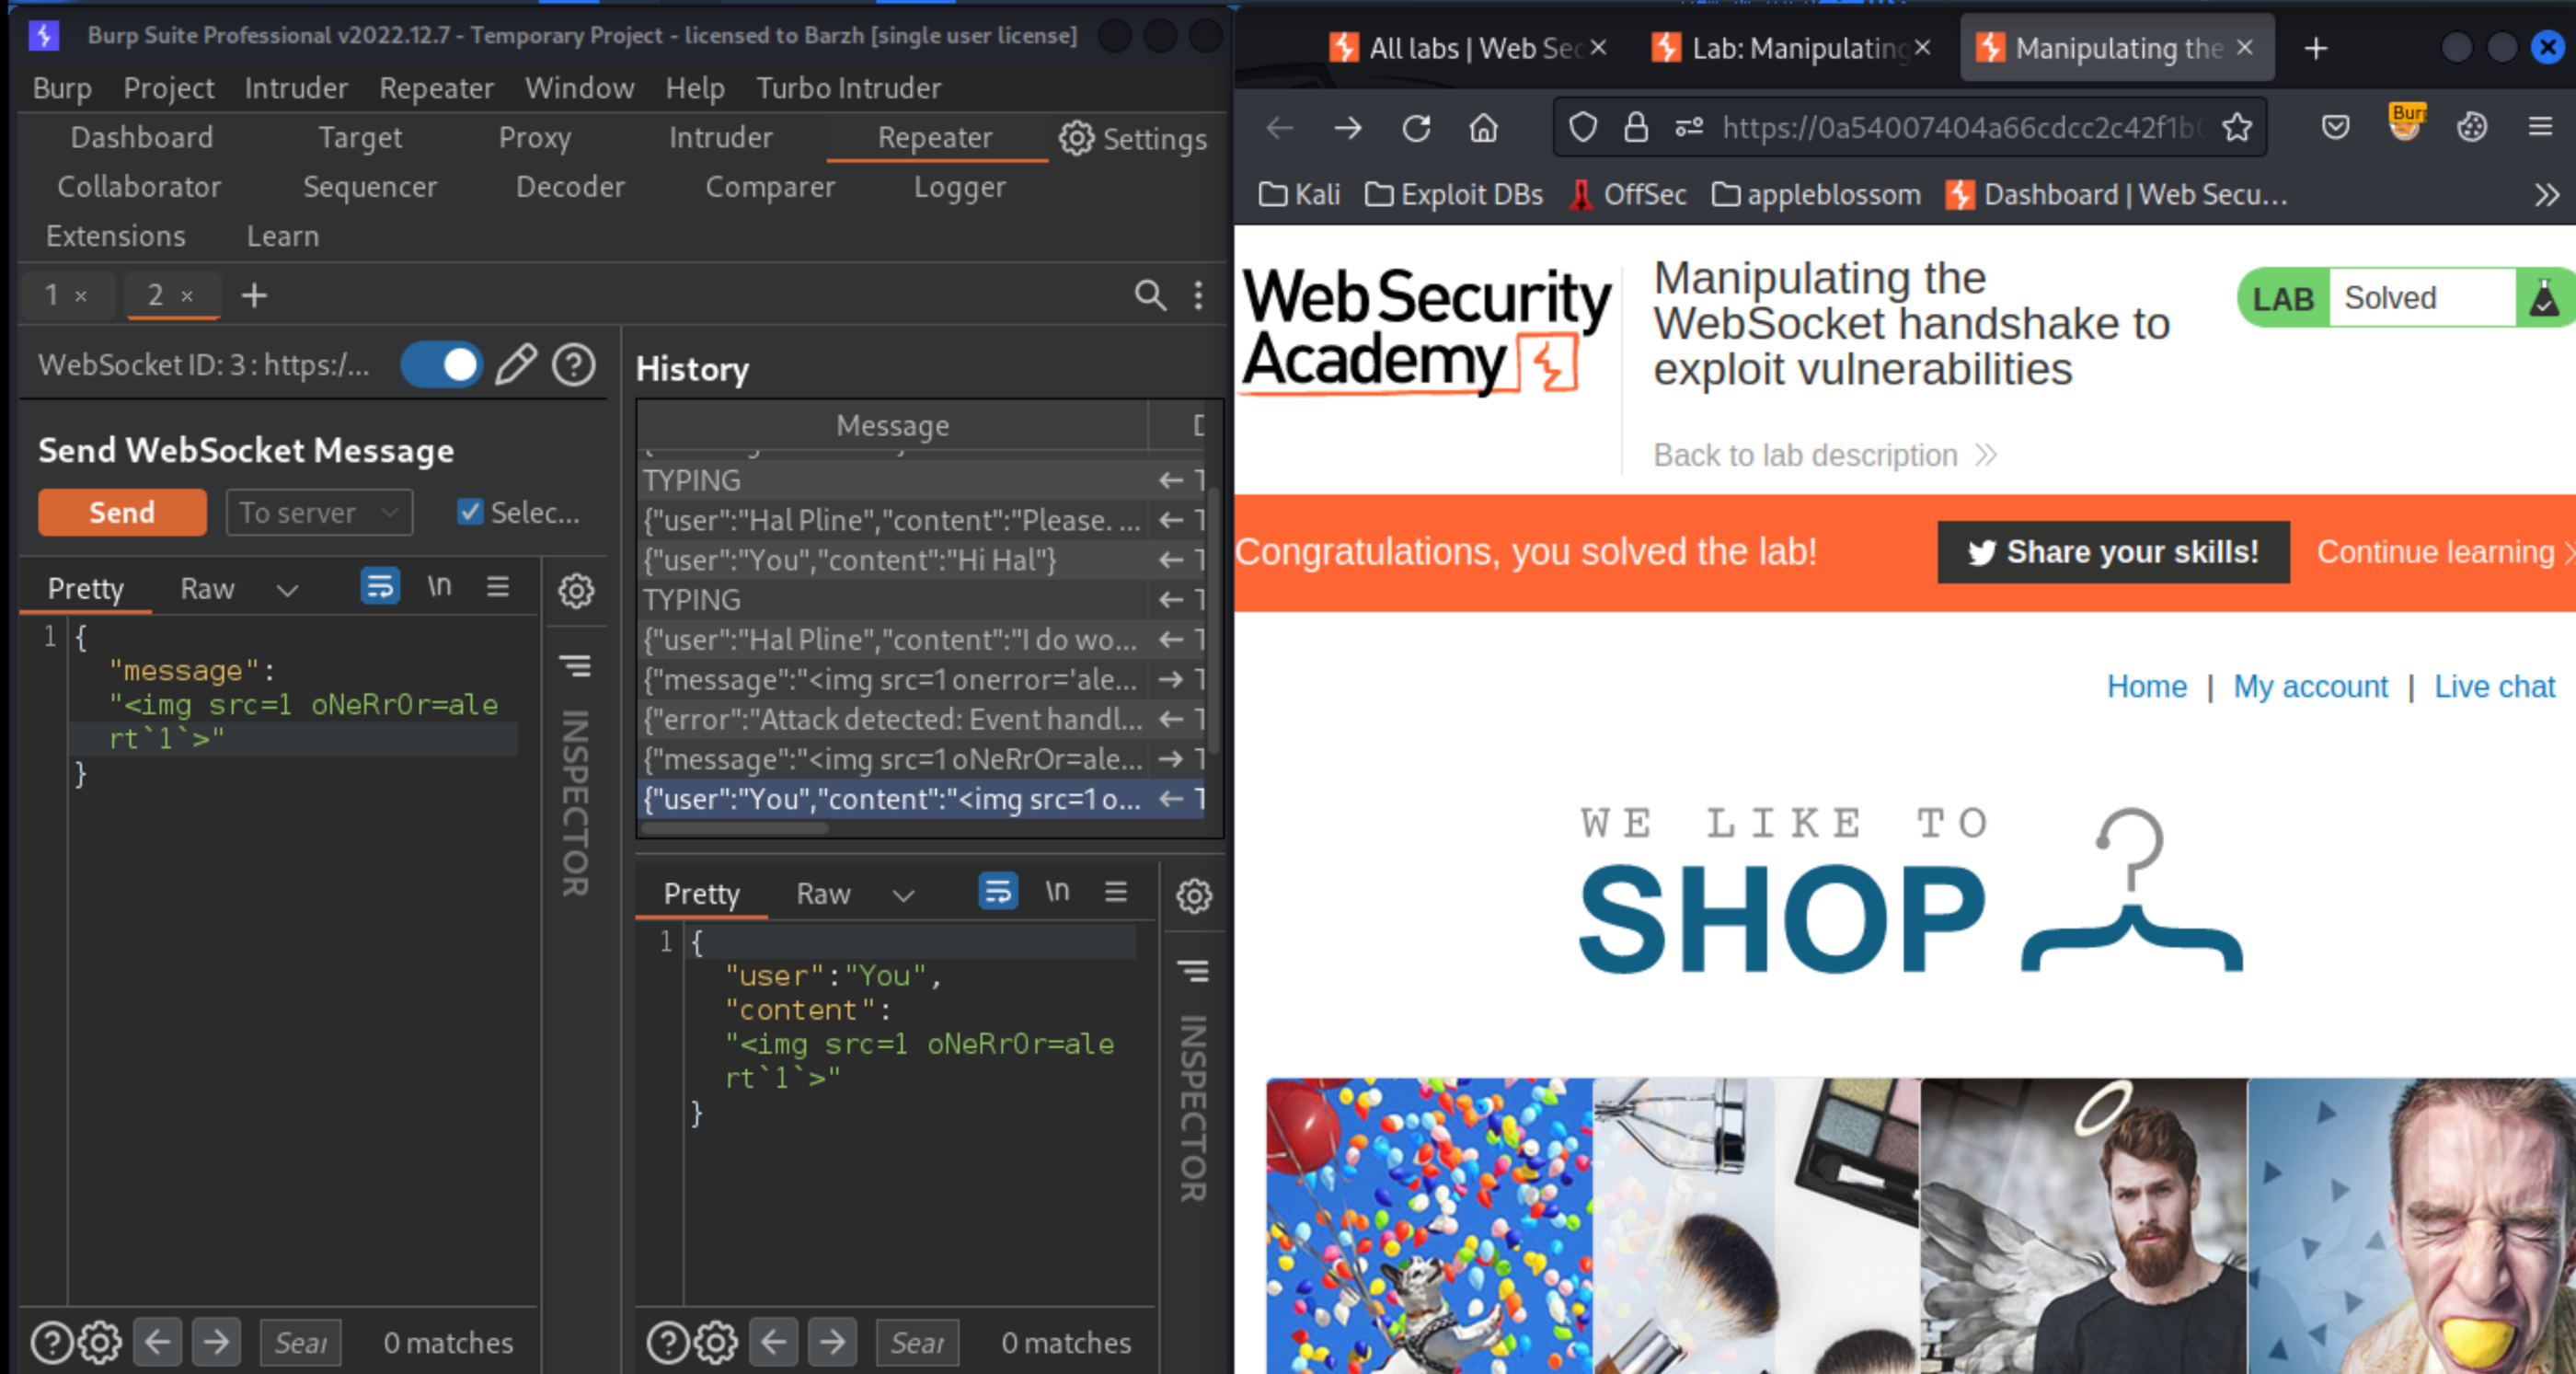Open the Kali bookmark folder

pos(1299,194)
